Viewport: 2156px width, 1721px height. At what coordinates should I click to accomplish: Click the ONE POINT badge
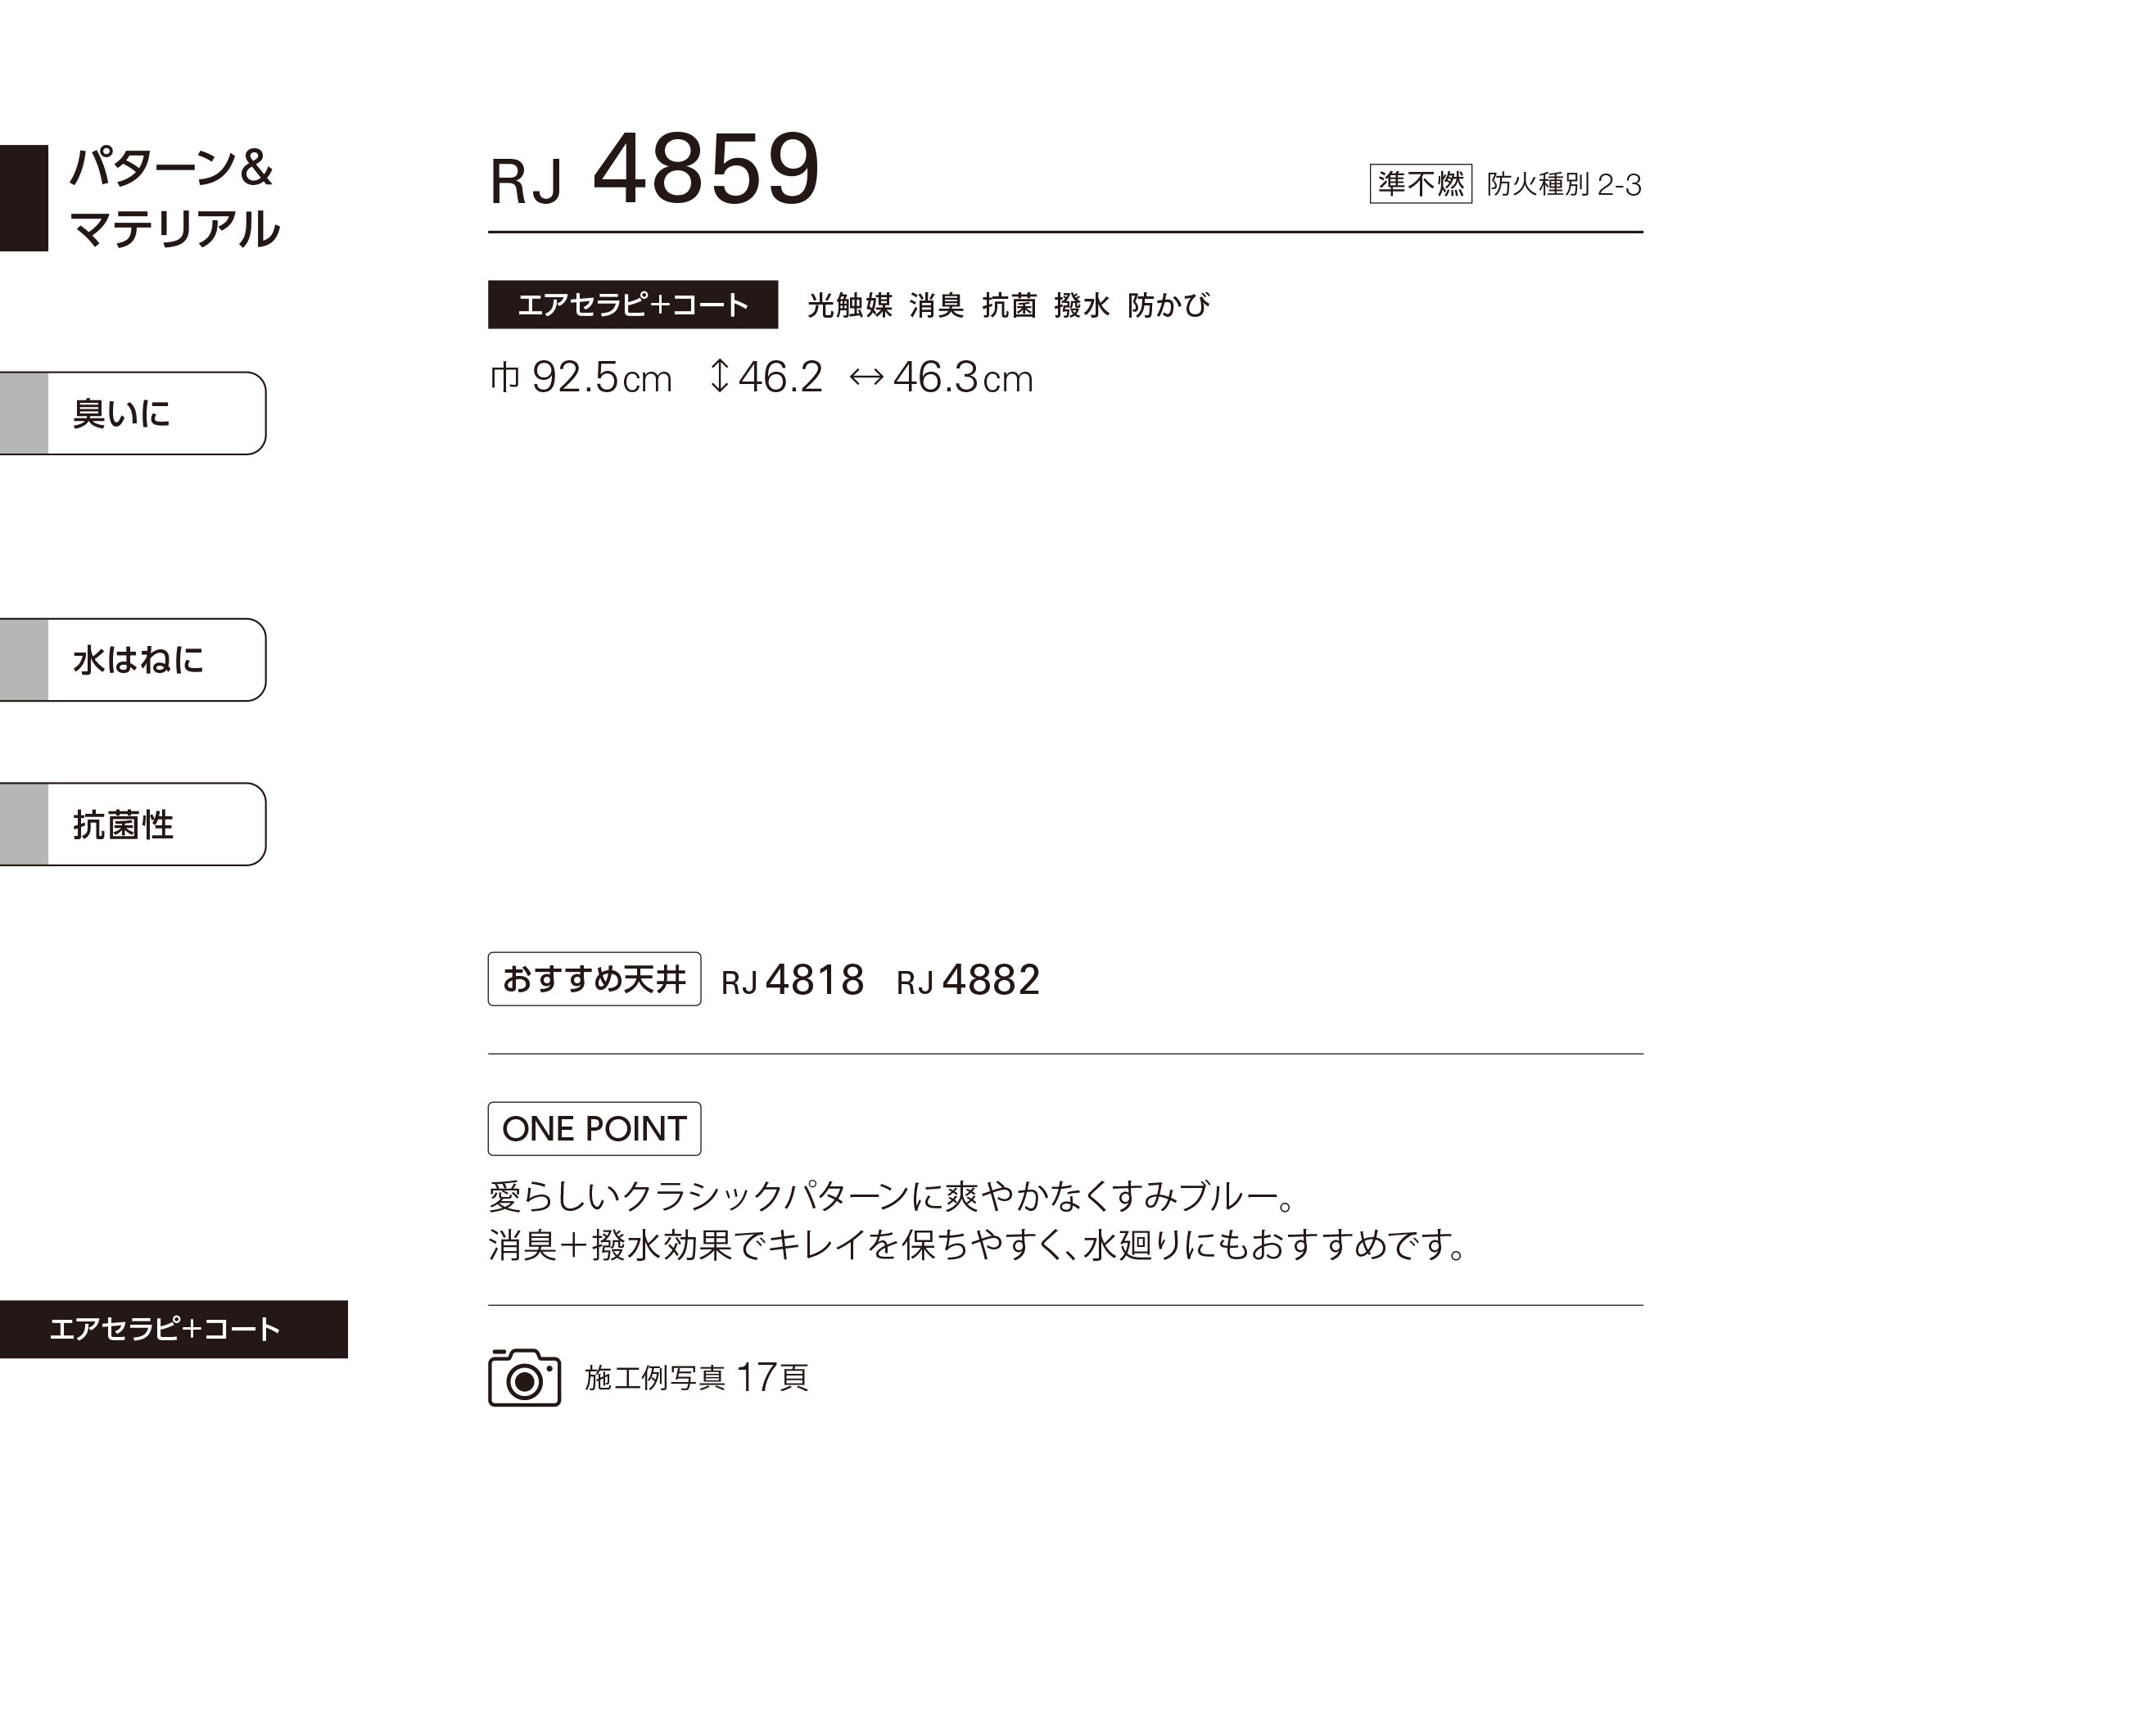coord(594,1128)
